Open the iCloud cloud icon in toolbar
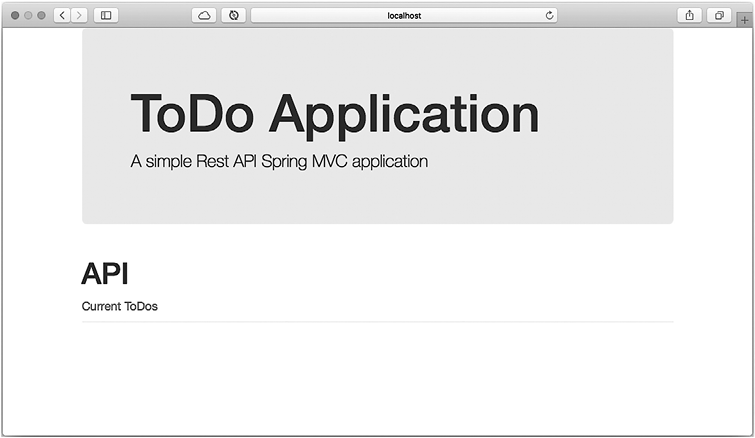Image resolution: width=755 pixels, height=438 pixels. (203, 15)
